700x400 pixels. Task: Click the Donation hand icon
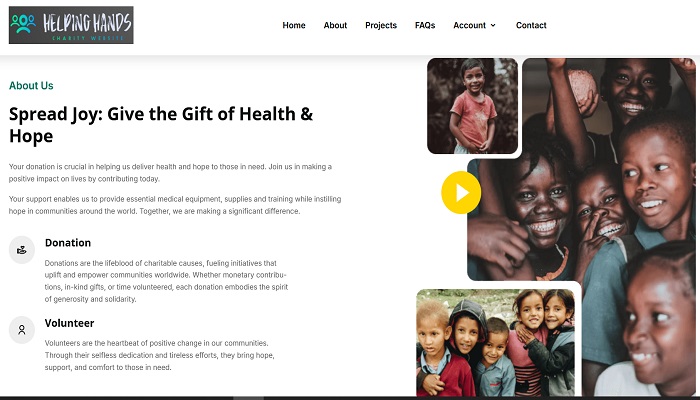pyautogui.click(x=22, y=250)
